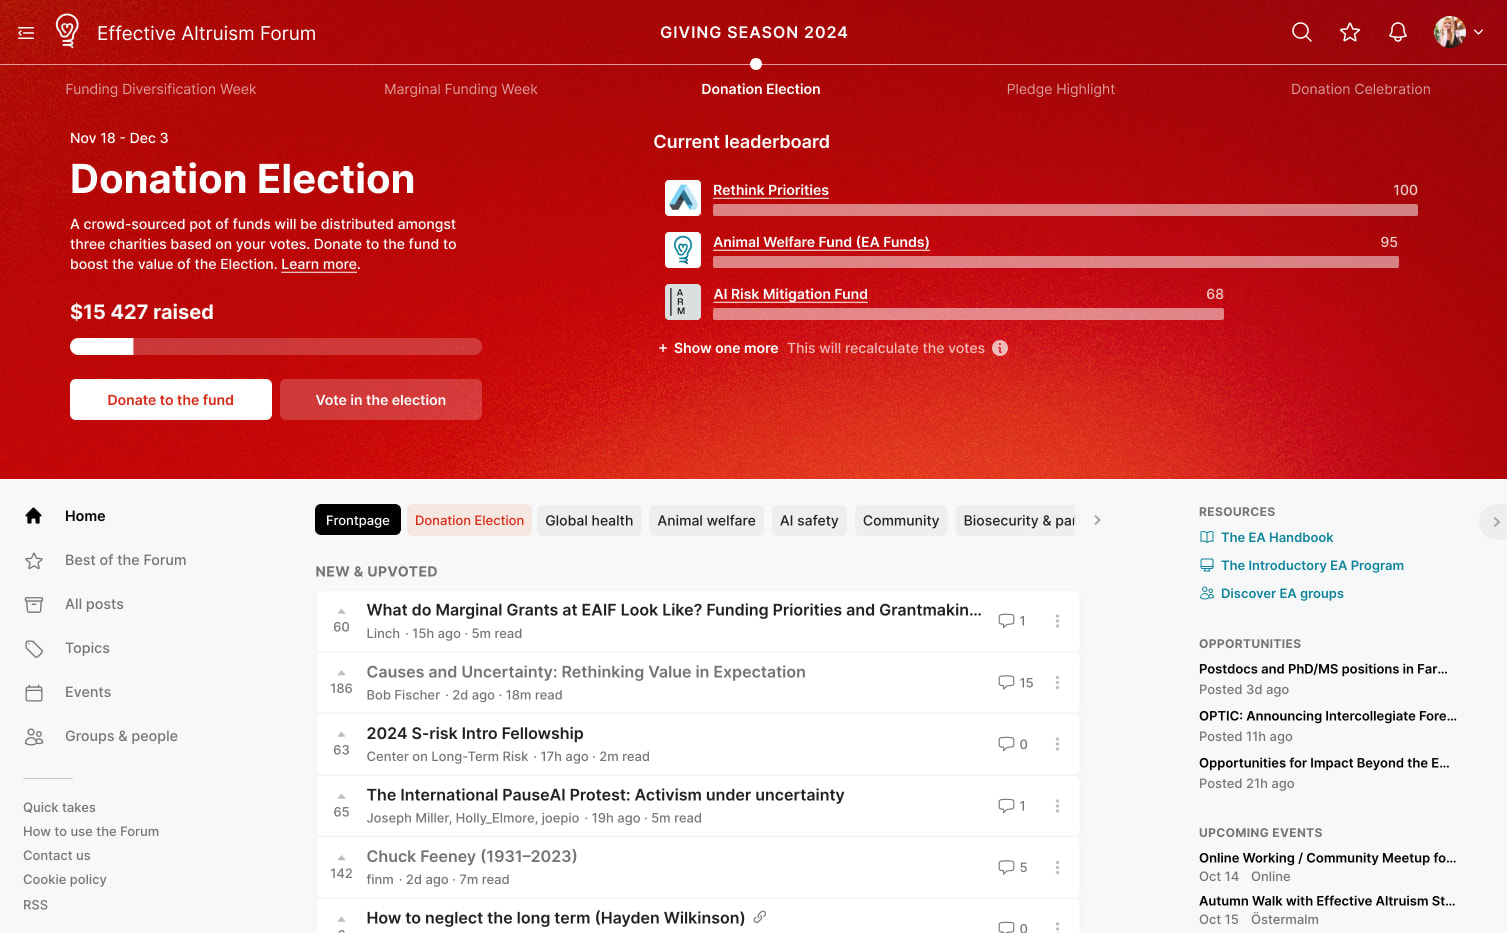The height and width of the screenshot is (933, 1507).
Task: Open more options for Chuck Feeney post
Action: point(1057,867)
